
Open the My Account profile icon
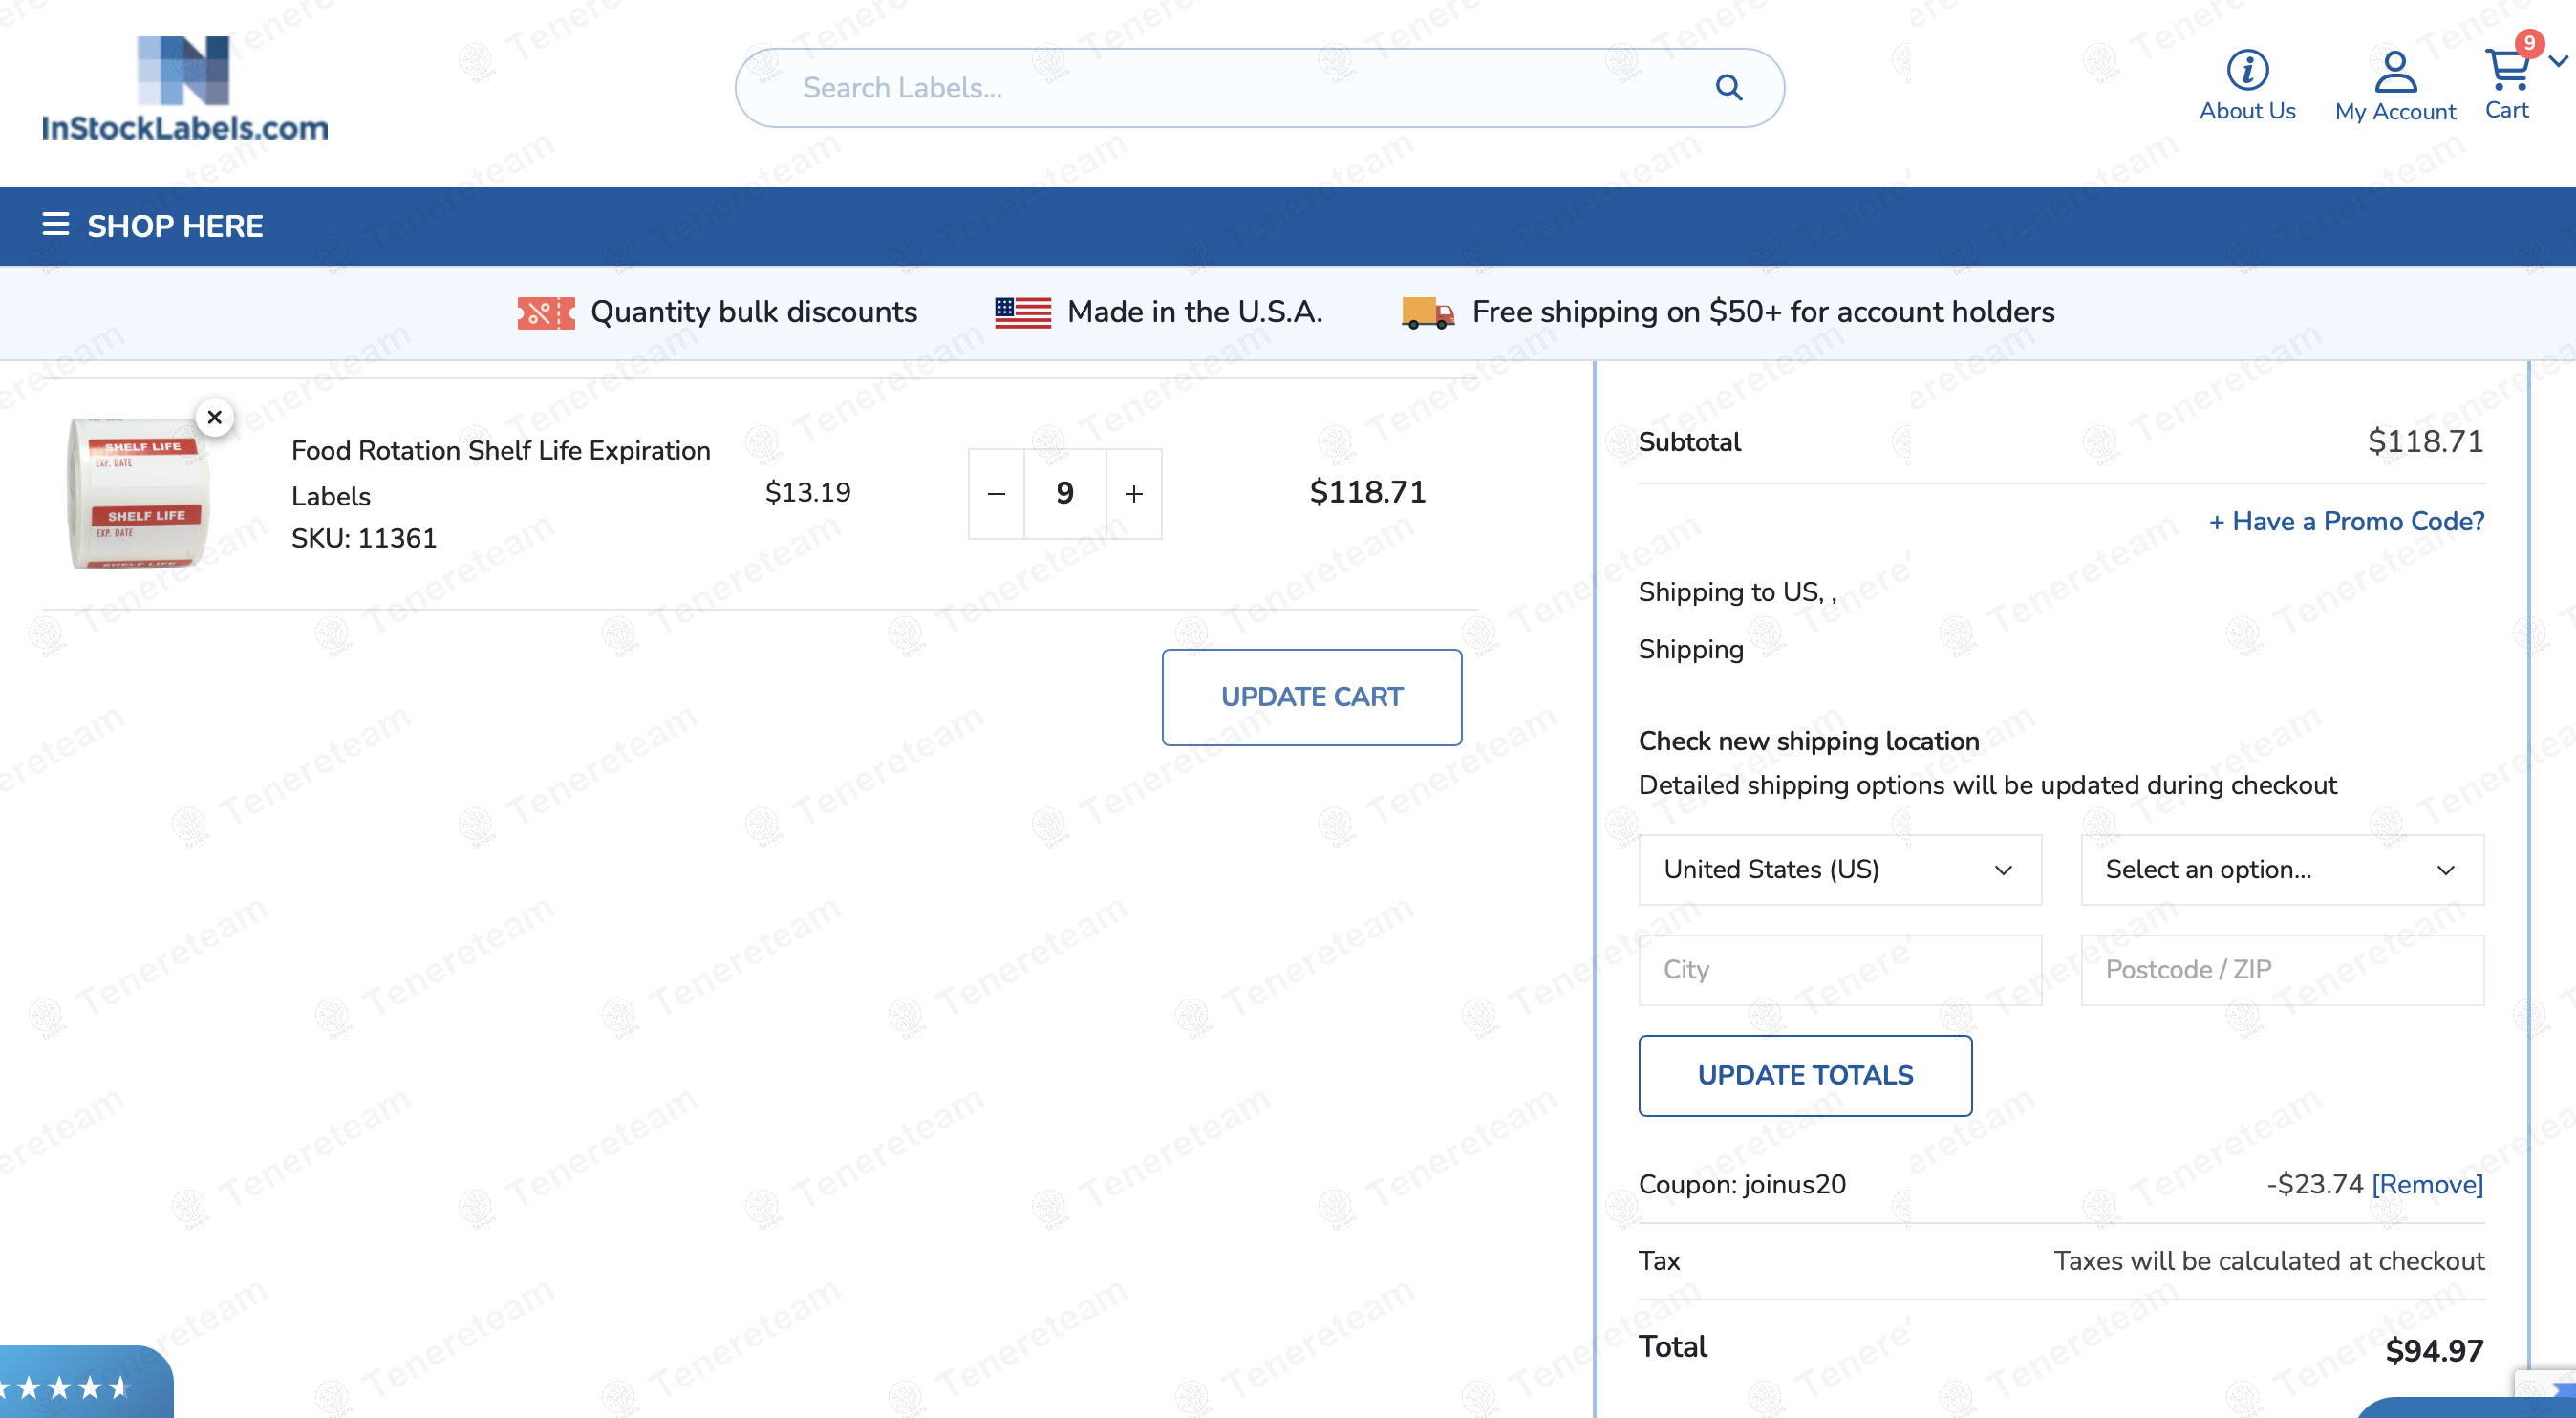2395,72
